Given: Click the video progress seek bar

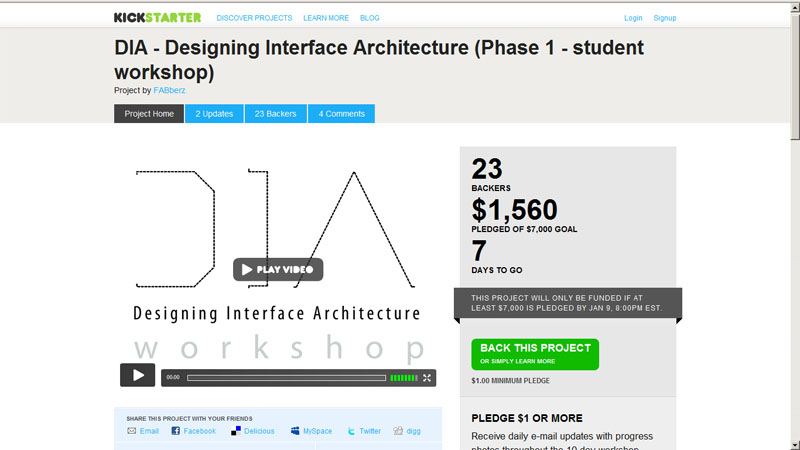Looking at the screenshot, I should pyautogui.click(x=286, y=378).
